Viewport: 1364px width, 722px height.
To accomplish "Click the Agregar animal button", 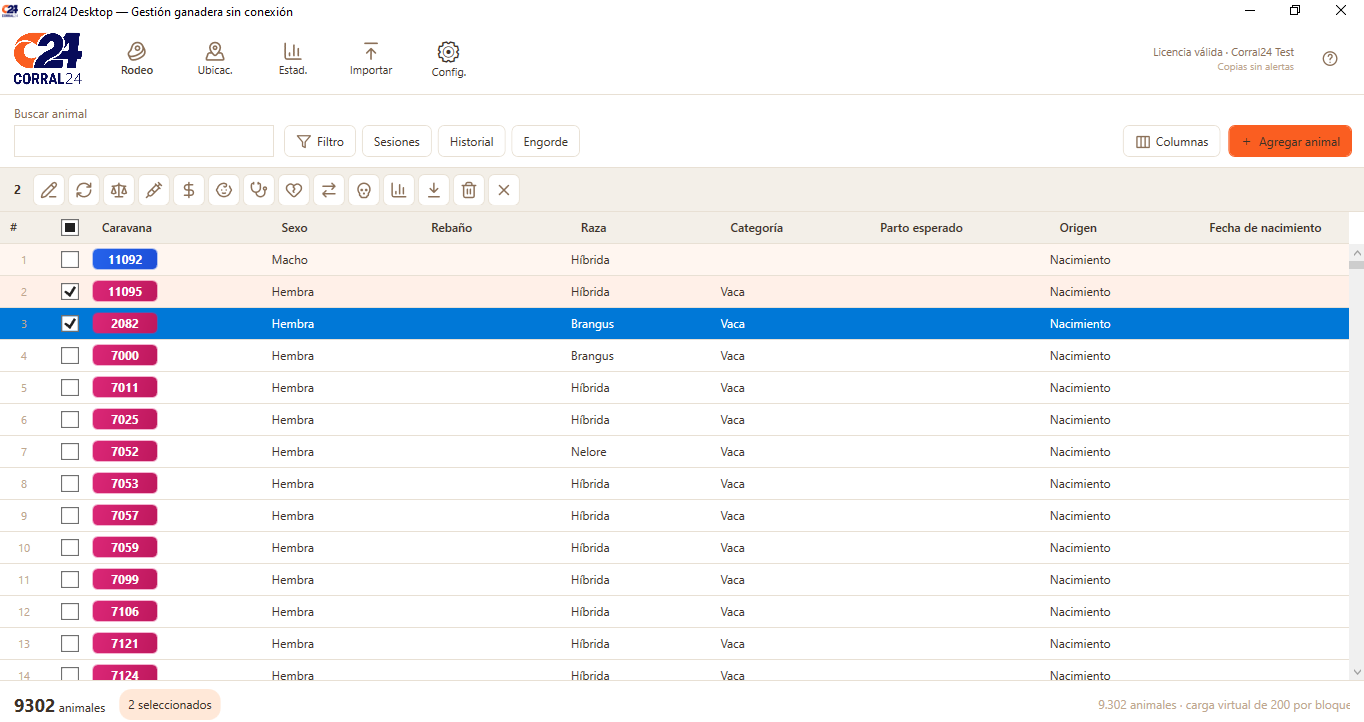I will [1290, 142].
